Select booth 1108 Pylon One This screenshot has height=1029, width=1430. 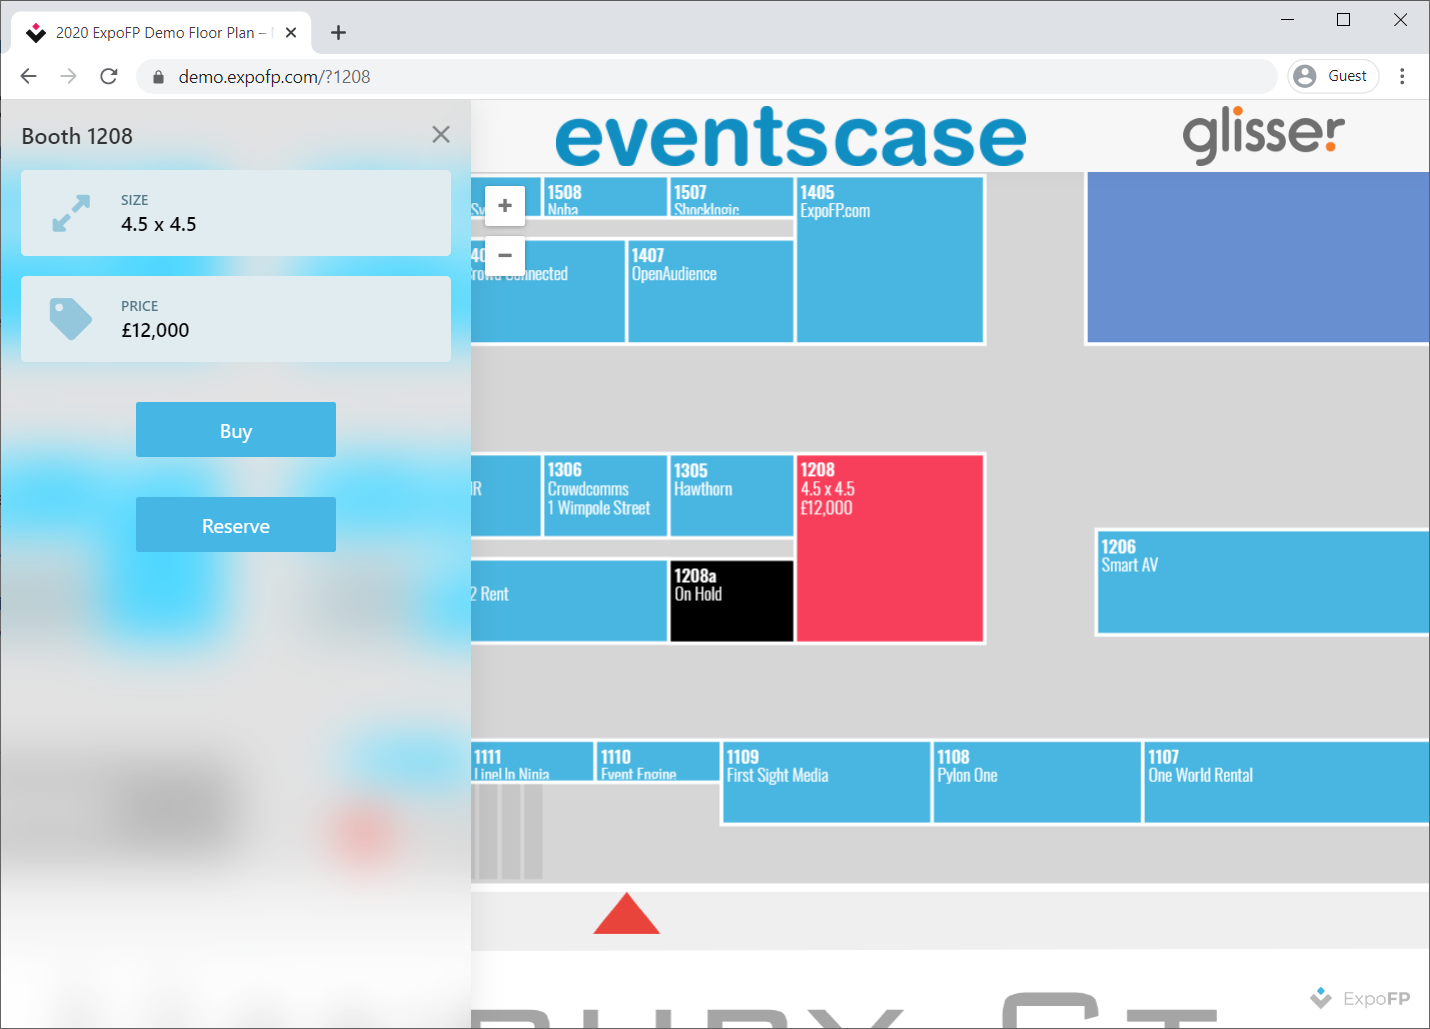[1037, 782]
